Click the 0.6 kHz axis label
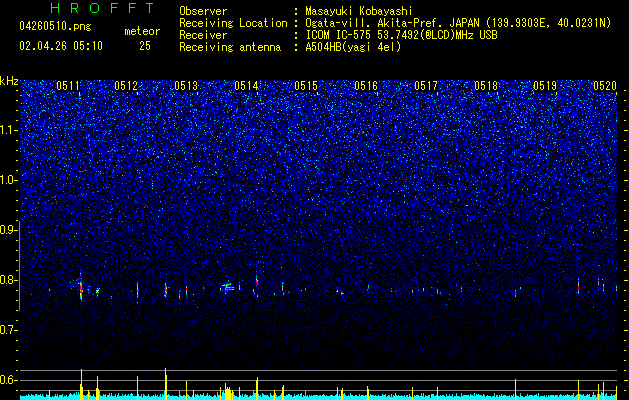The width and height of the screenshot is (629, 400). coord(8,380)
